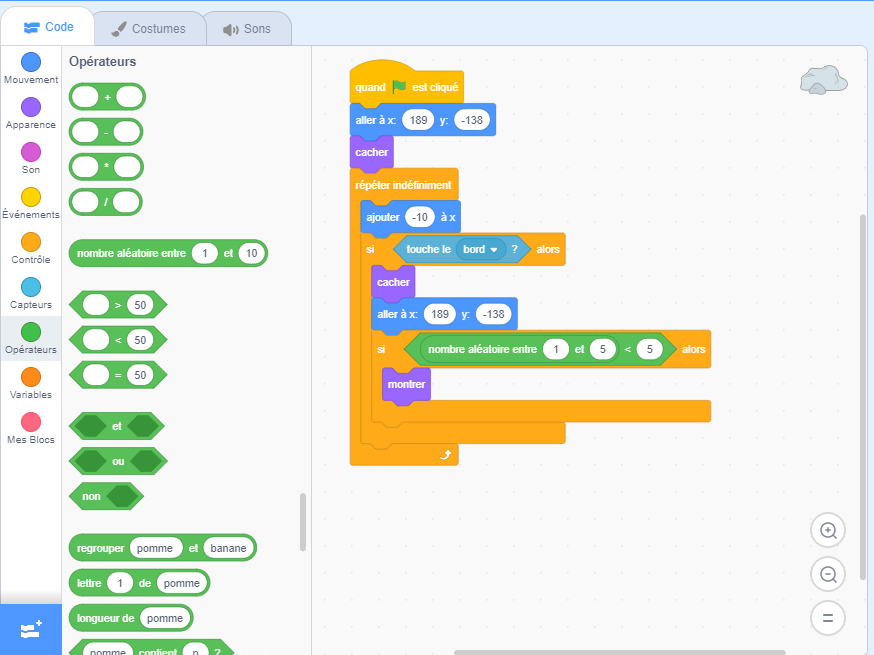Switch to the Costumes tab
Viewport: 874px width, 655px height.
[x=149, y=29]
